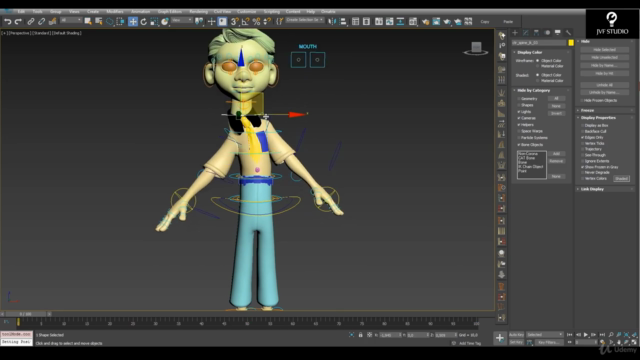Click the Unhide by Name button
The width and height of the screenshot is (640, 360).
[604, 93]
